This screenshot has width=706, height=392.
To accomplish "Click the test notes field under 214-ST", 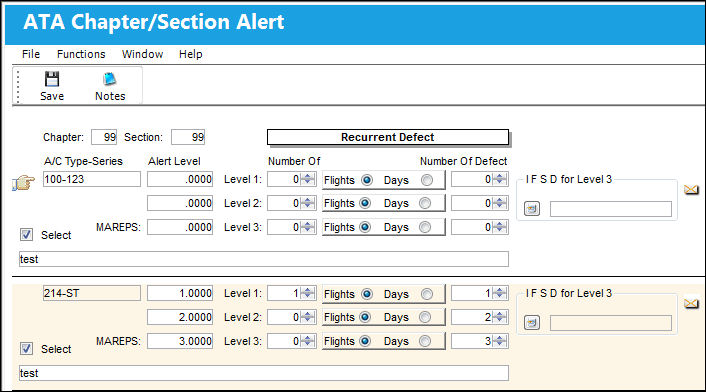I will 264,373.
